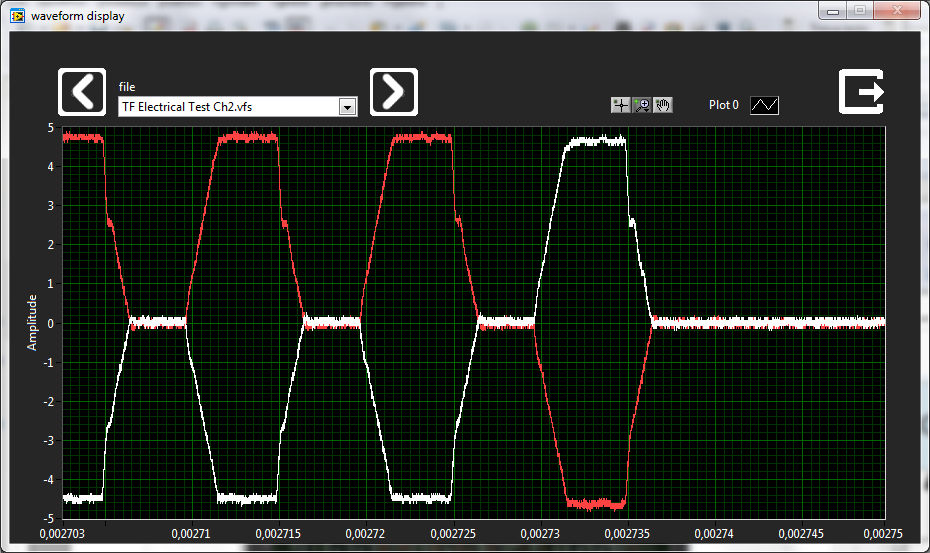
Task: Select the hand pan tool
Action: (663, 106)
